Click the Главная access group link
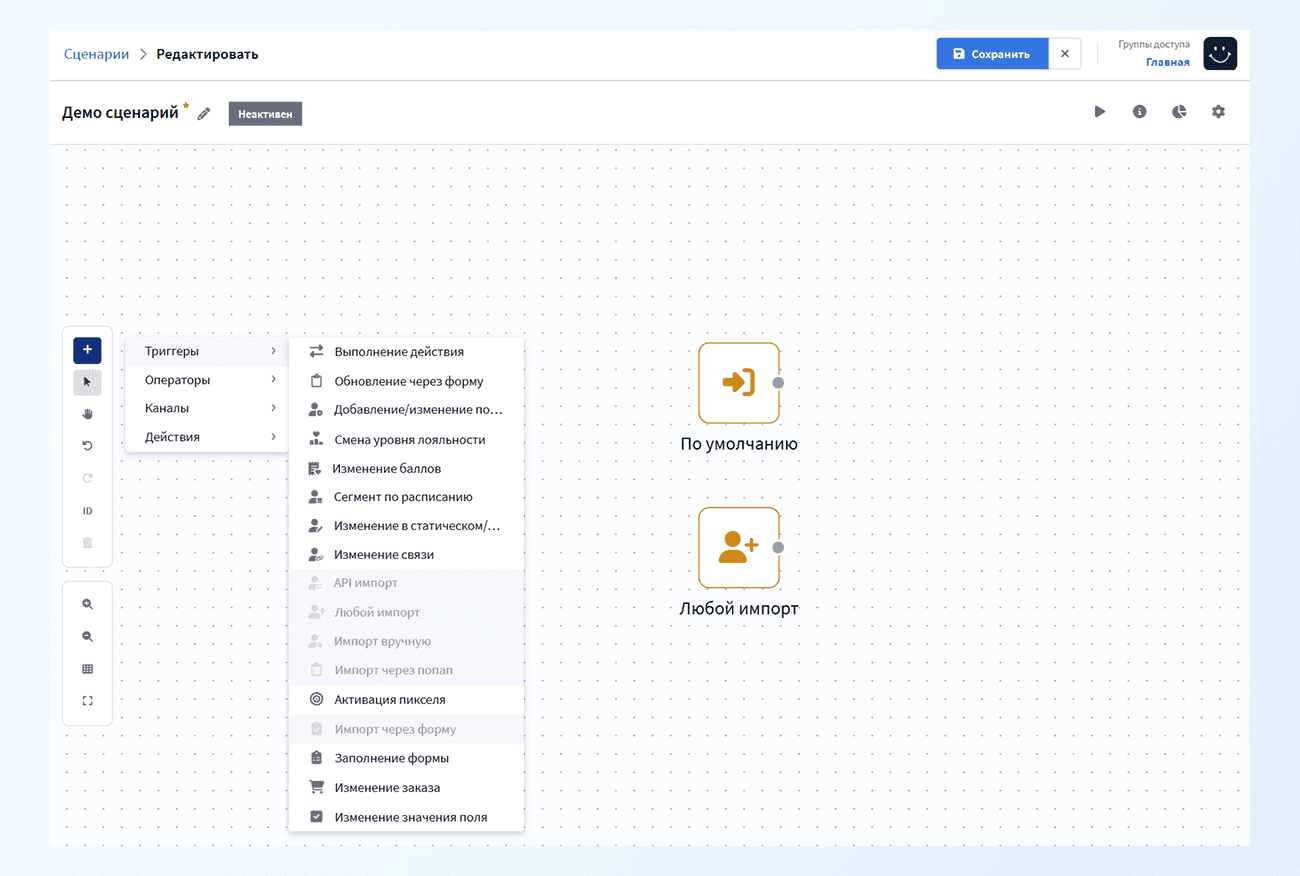This screenshot has width=1300, height=876. point(1168,62)
